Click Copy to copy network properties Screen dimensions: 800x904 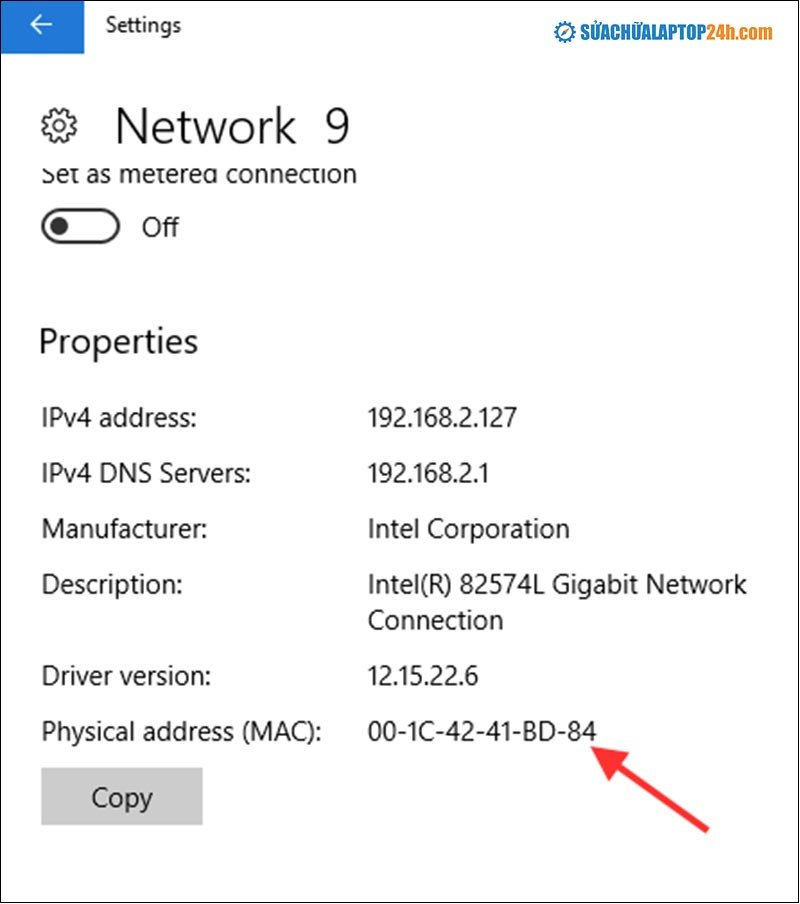click(121, 797)
